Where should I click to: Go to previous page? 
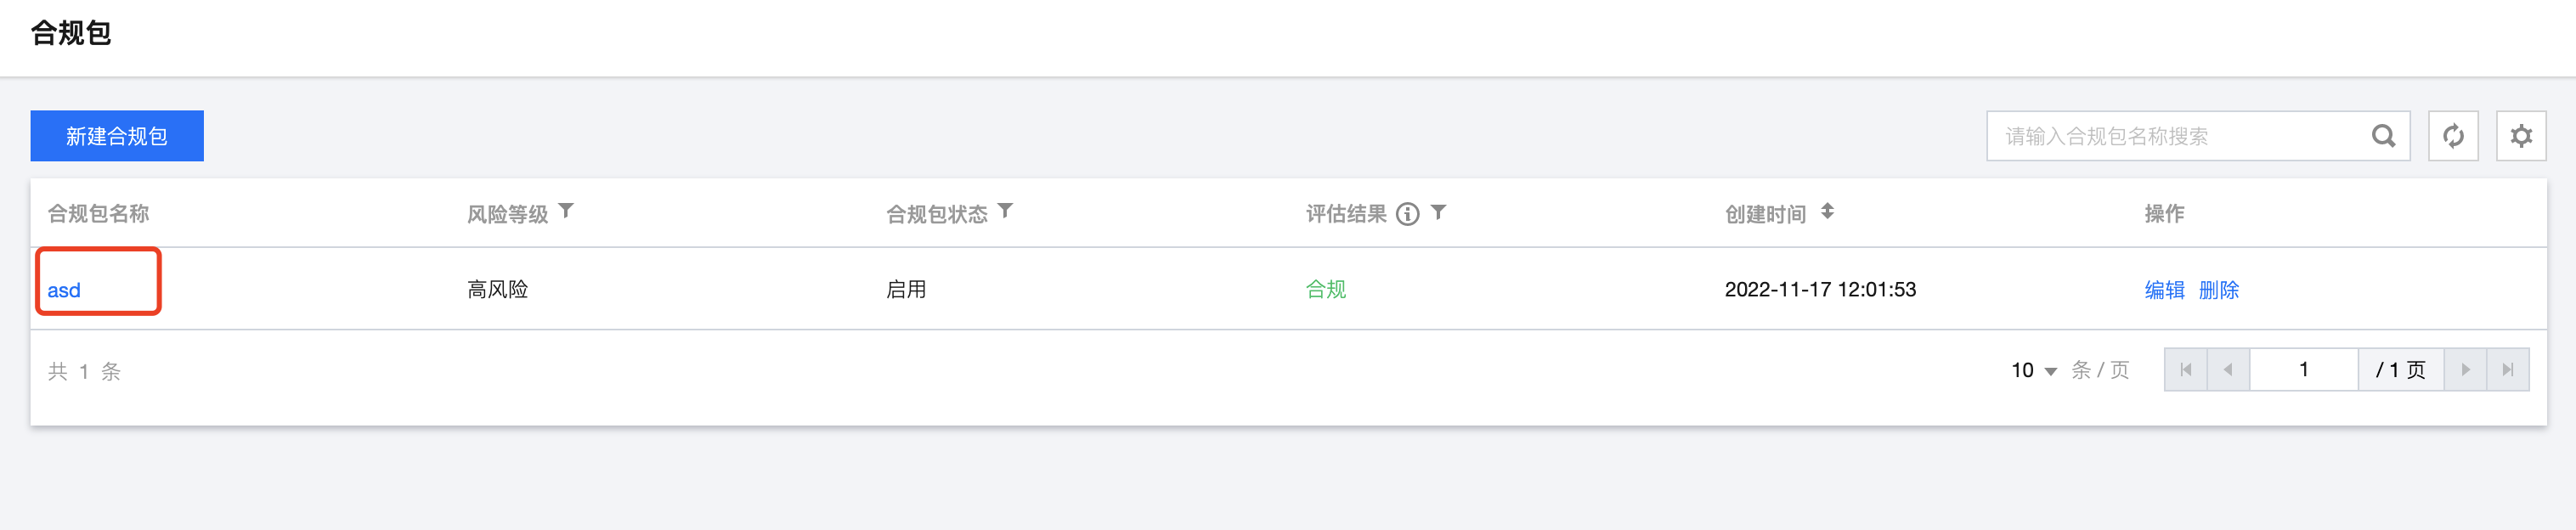pyautogui.click(x=2228, y=370)
